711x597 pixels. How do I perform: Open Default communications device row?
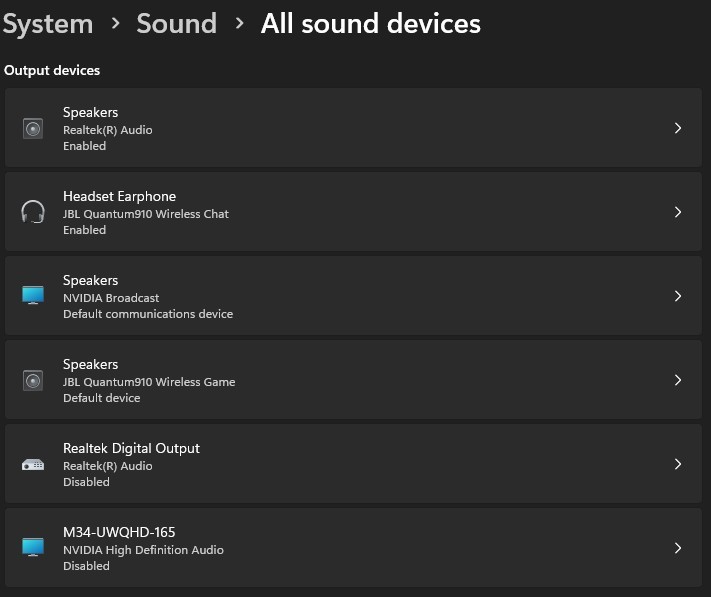coord(353,296)
